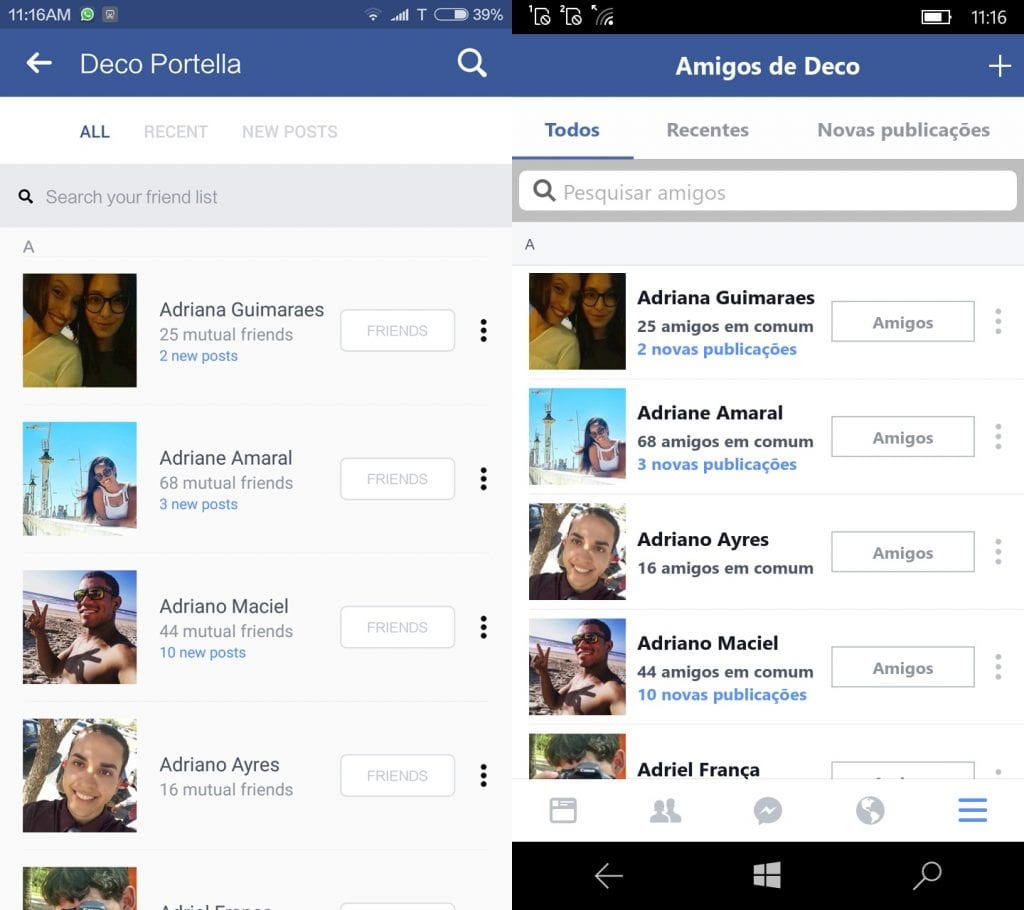Image resolution: width=1024 pixels, height=910 pixels.
Task: Tap the back arrow beside Deco Portella
Action: (x=39, y=63)
